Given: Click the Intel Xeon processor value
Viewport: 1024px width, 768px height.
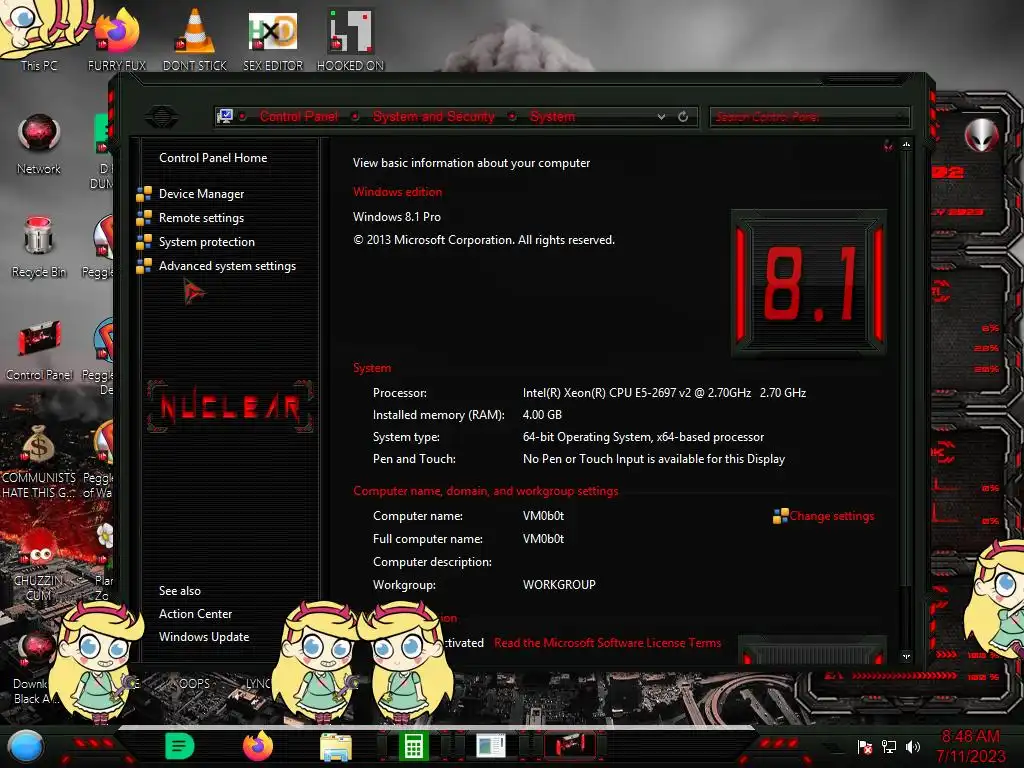Looking at the screenshot, I should (x=664, y=392).
